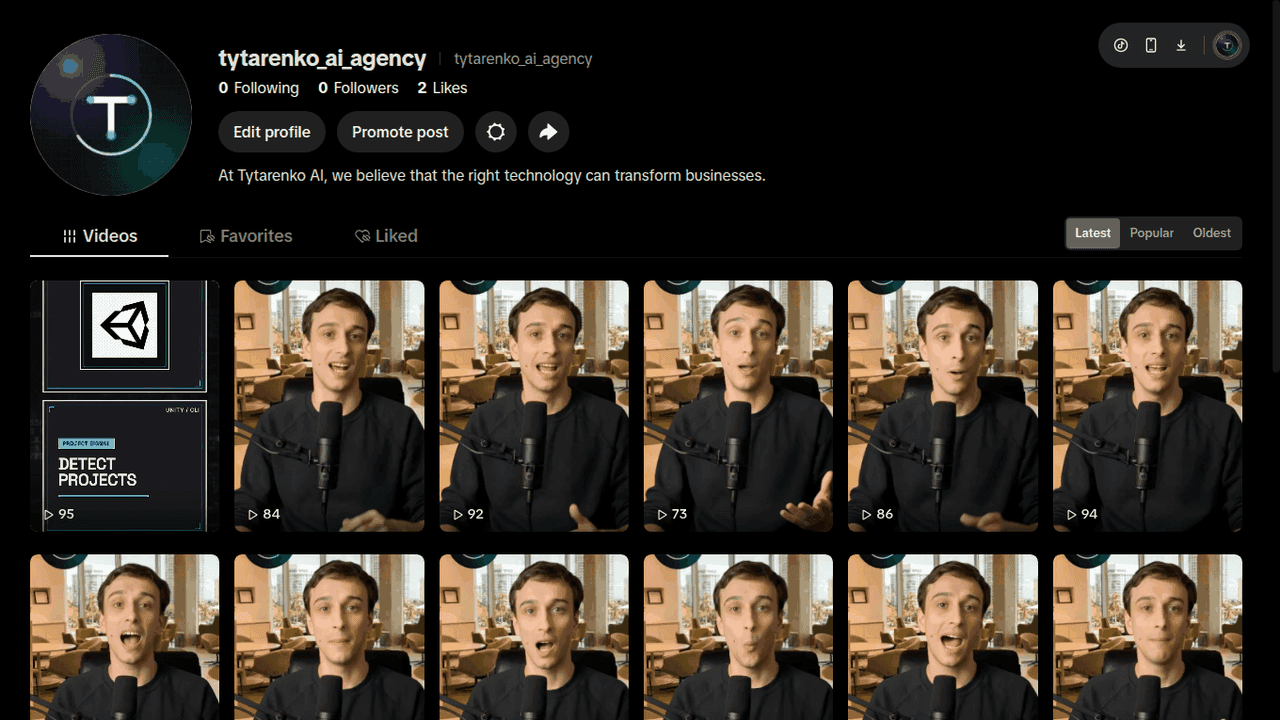Sort videos by Oldest
This screenshot has height=720, width=1280.
point(1212,233)
